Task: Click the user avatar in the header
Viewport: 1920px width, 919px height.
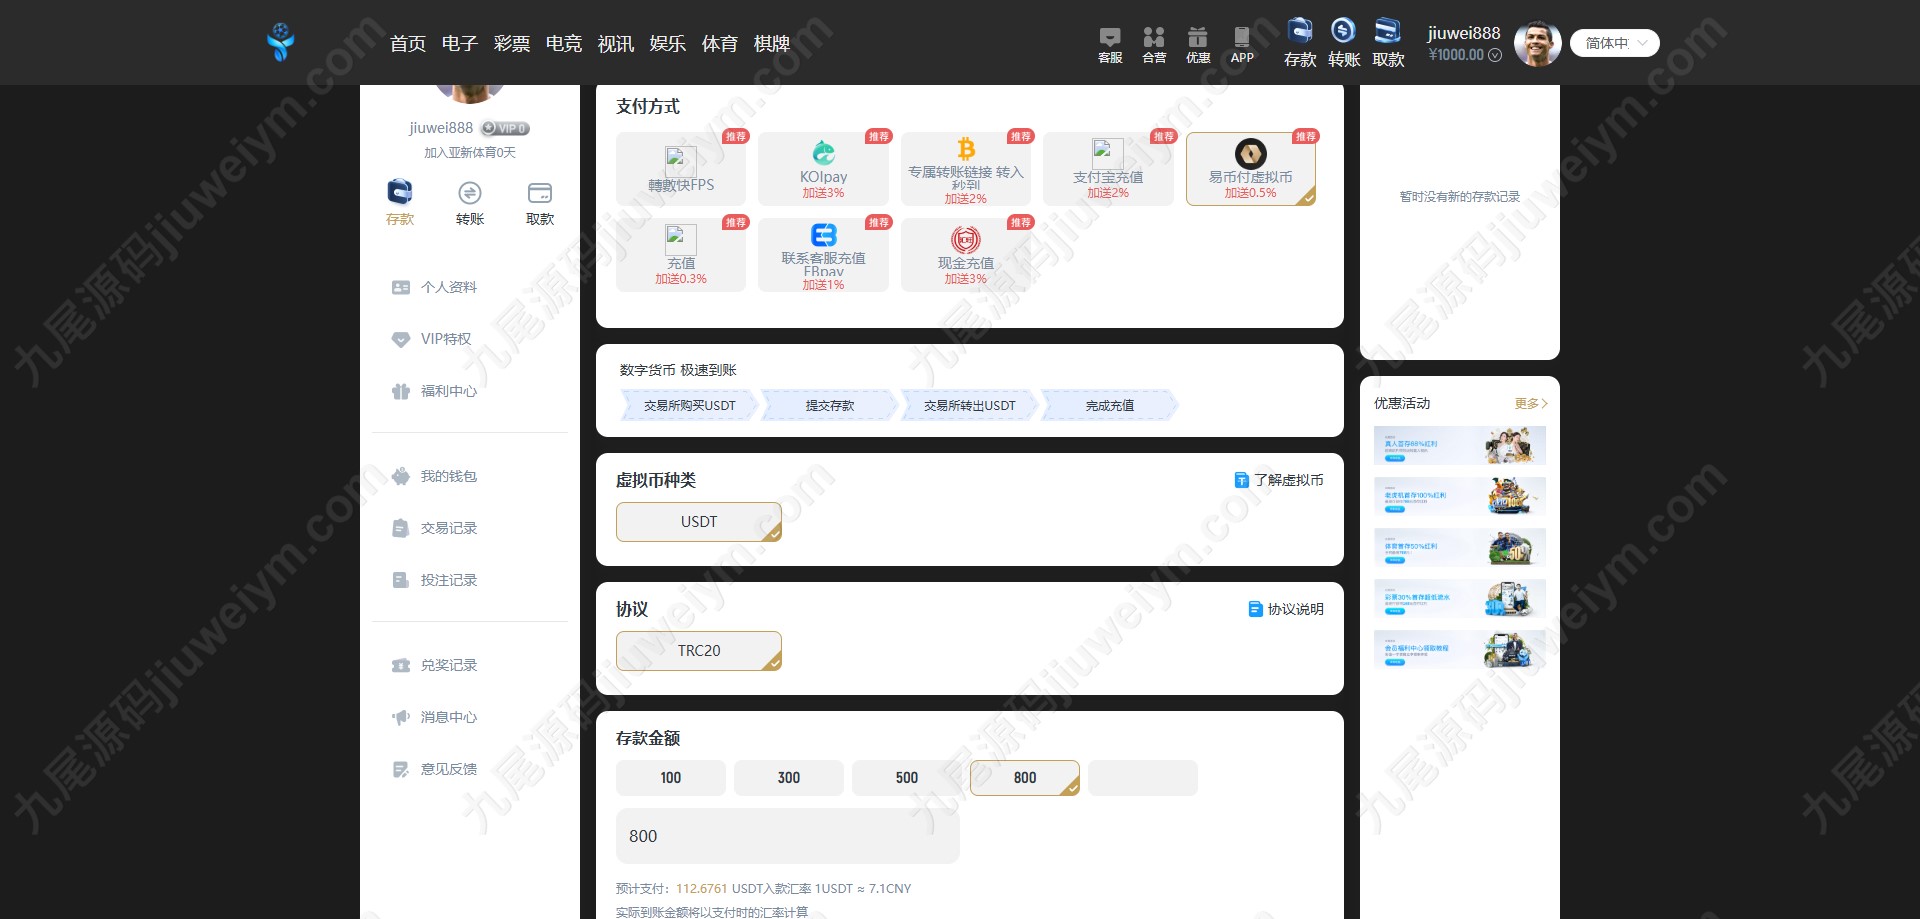Action: [x=1537, y=43]
